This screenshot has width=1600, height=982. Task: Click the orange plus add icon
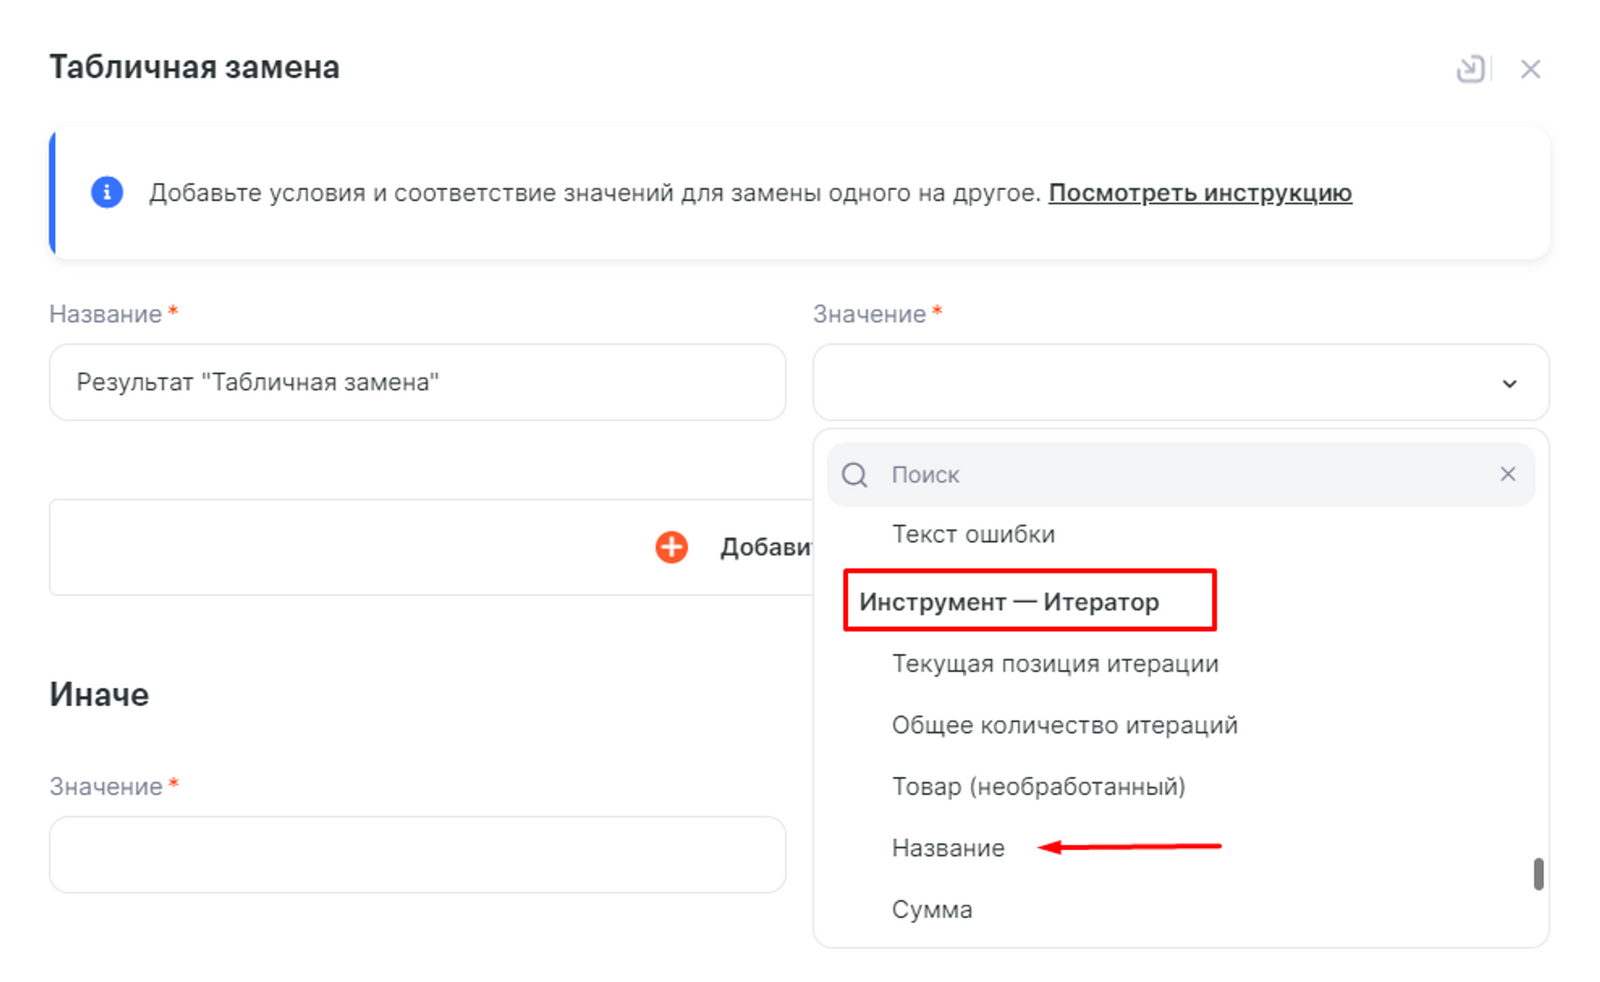tap(672, 547)
